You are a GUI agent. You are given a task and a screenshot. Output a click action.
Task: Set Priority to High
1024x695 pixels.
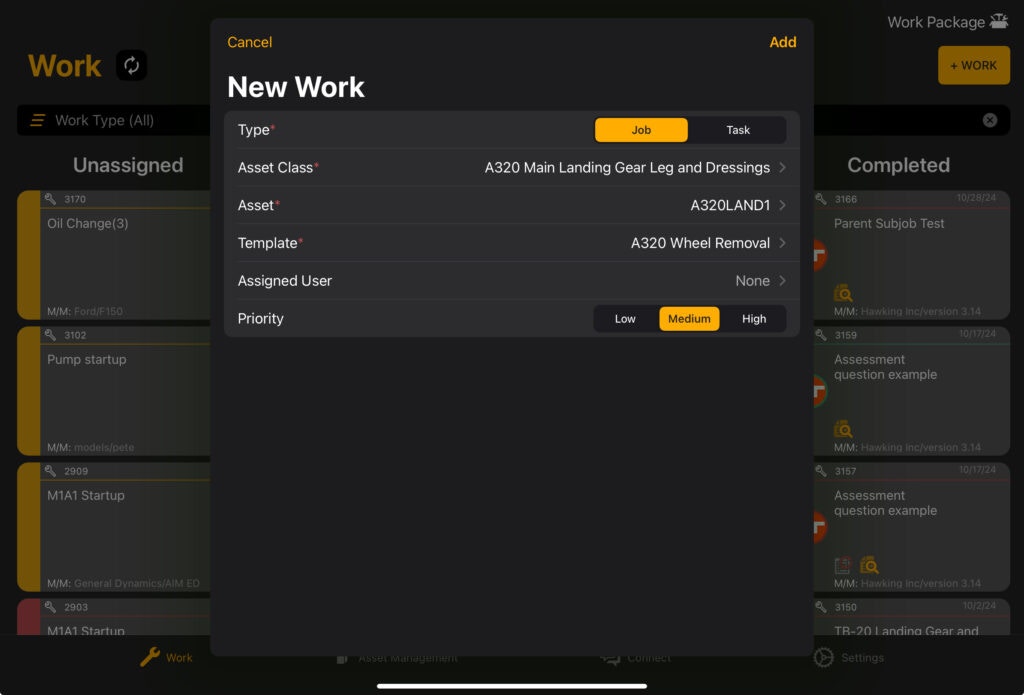754,318
